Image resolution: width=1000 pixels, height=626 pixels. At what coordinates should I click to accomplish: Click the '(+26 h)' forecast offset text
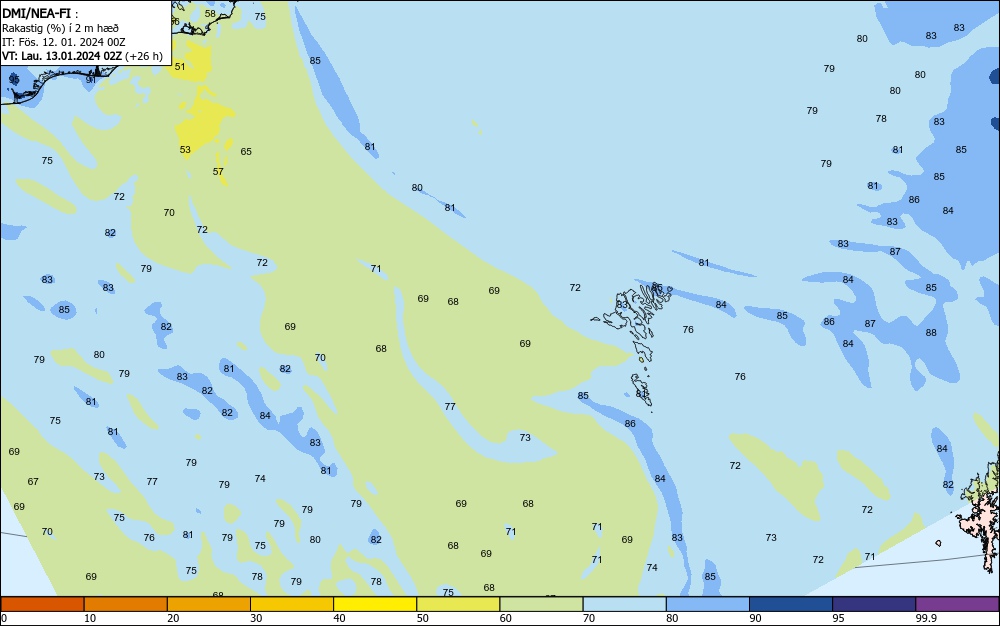click(x=143, y=56)
